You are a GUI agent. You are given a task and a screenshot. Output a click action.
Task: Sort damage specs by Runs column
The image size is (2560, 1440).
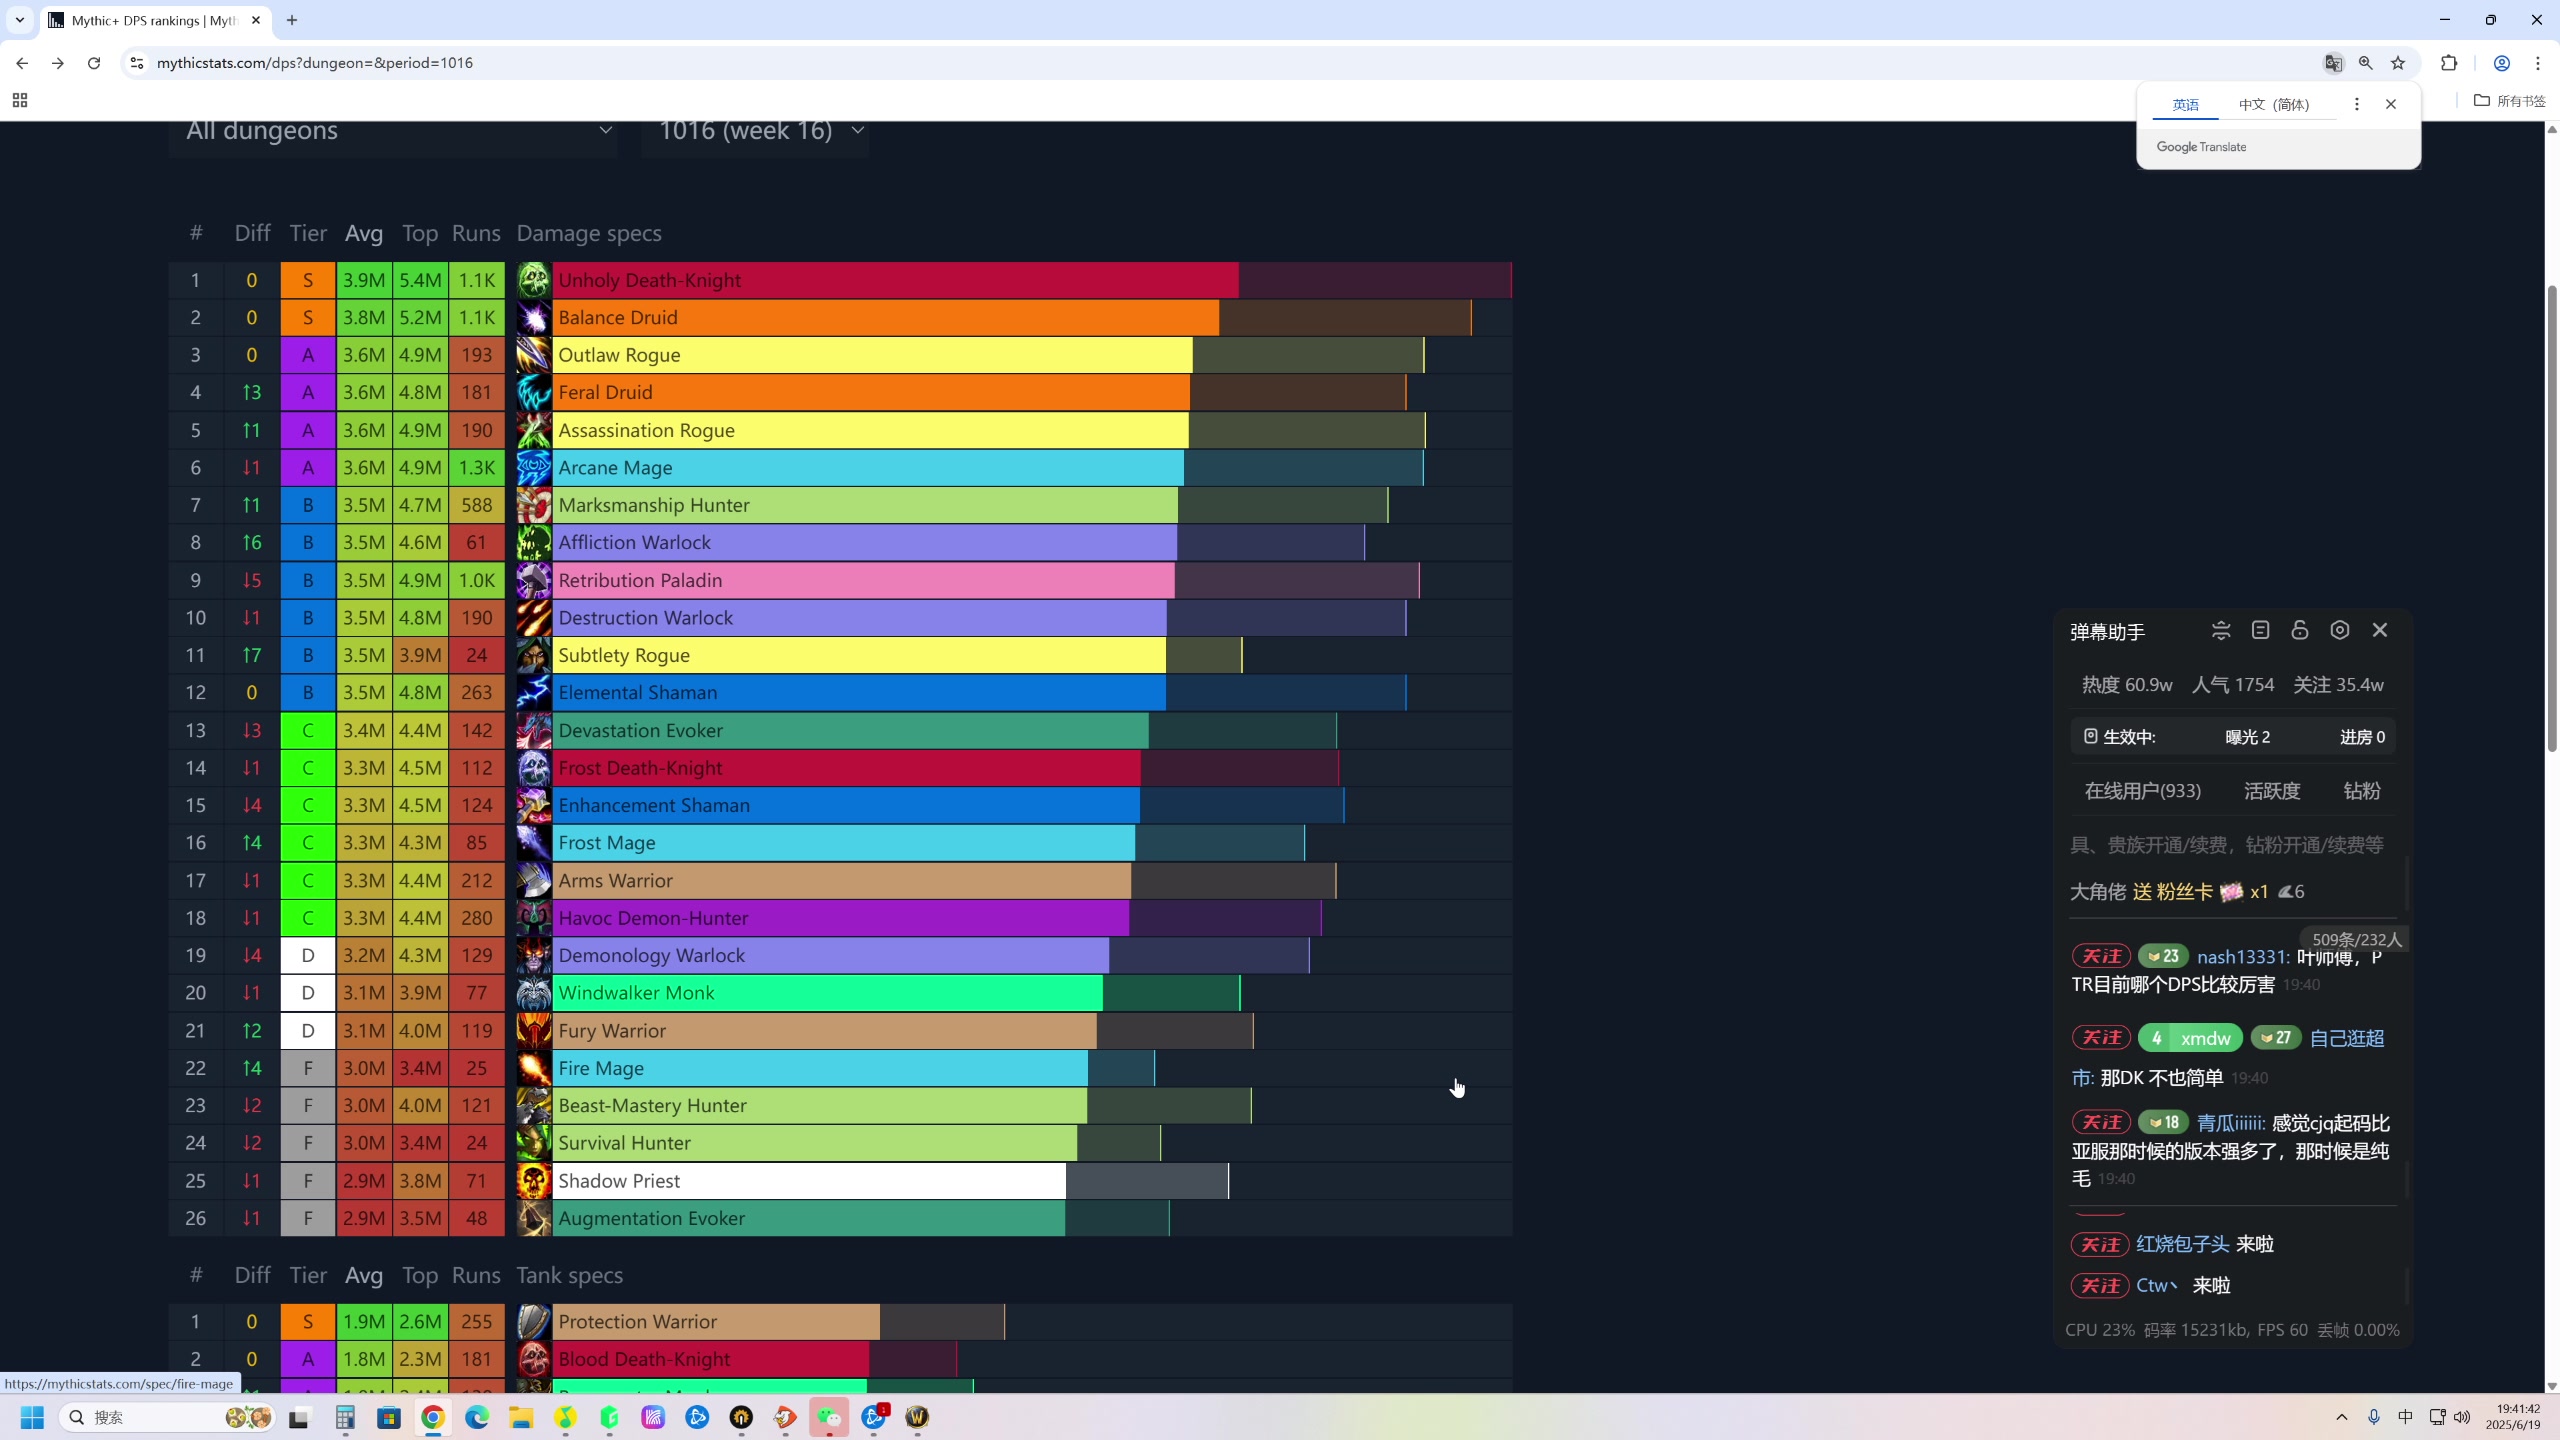476,234
